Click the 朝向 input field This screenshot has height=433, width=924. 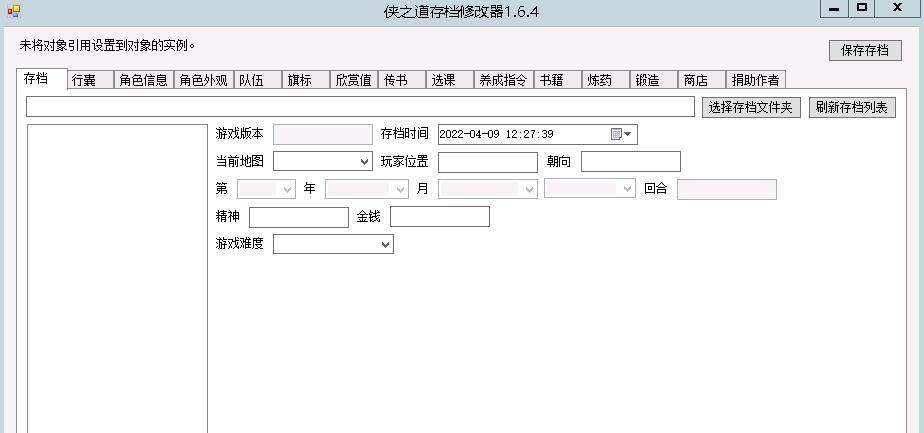[631, 161]
